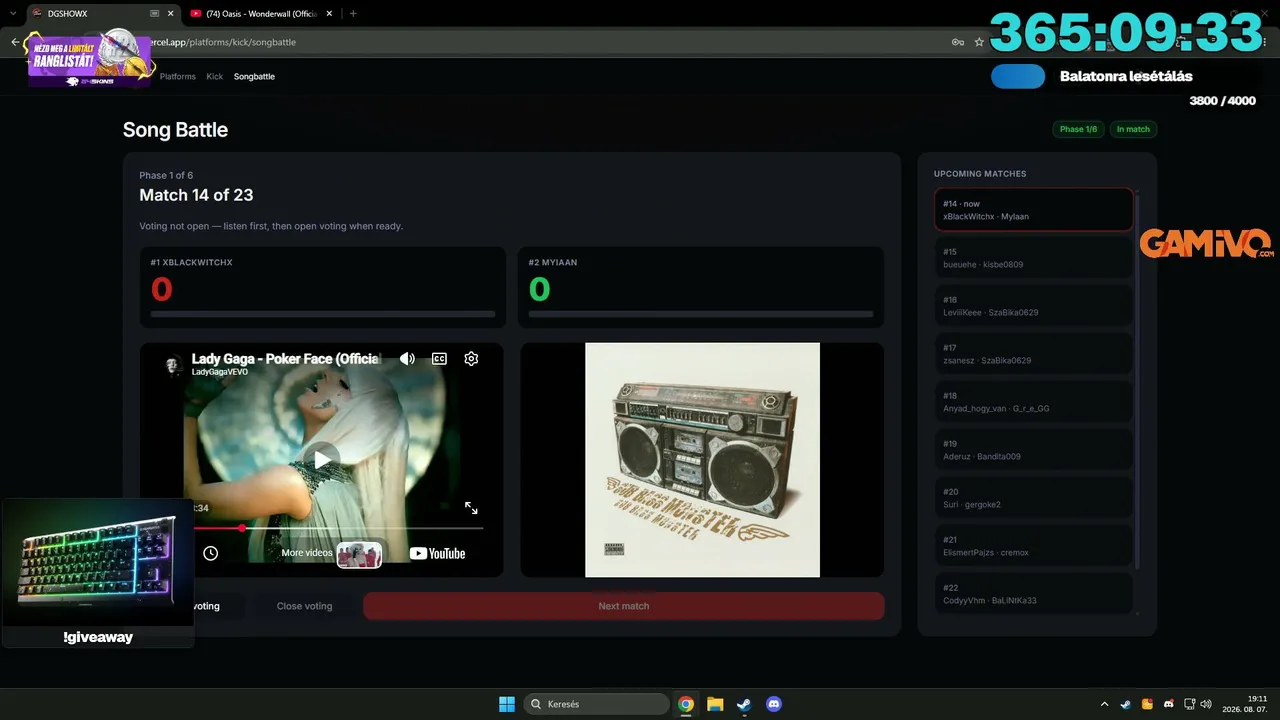
Task: Close the Oasis Wonderwall tab
Action: [329, 14]
